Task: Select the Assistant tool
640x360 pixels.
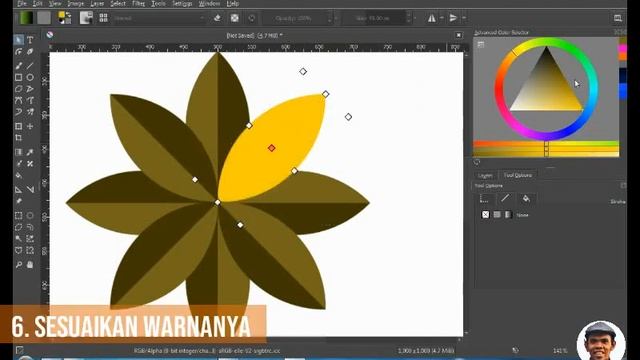Action: [x=19, y=189]
